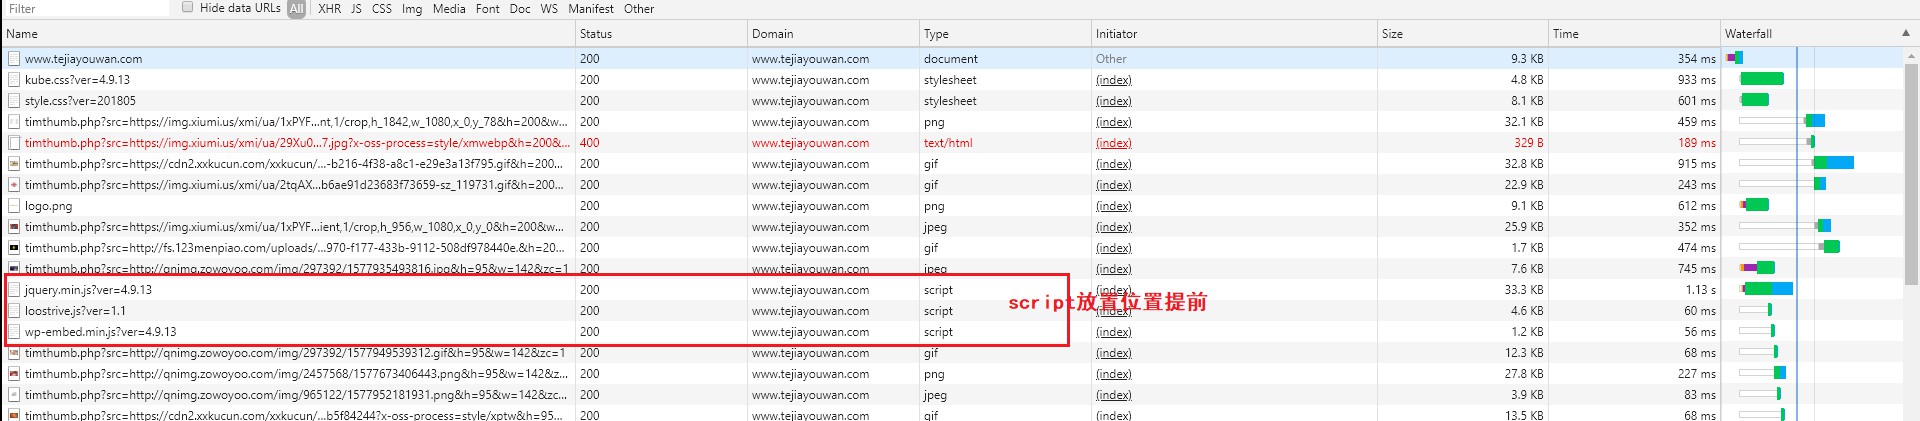
Task: Filter requests by CSS
Action: [382, 9]
